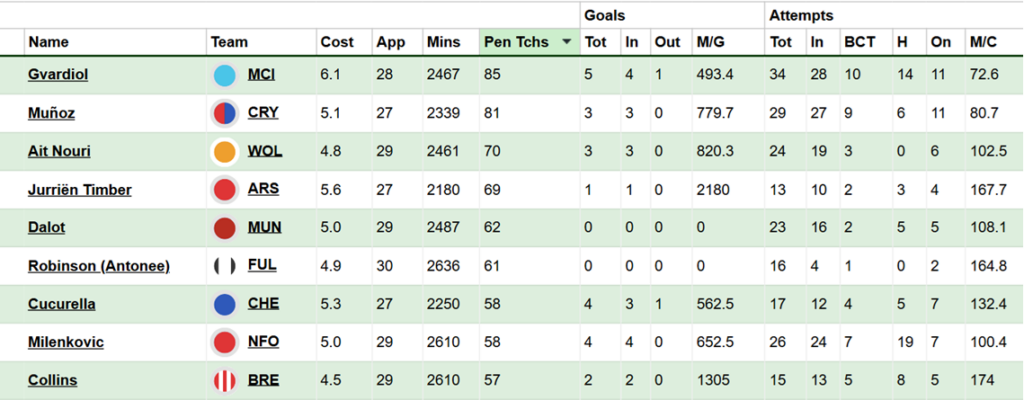Click the Name column header
This screenshot has width=1024, height=400.
point(48,42)
